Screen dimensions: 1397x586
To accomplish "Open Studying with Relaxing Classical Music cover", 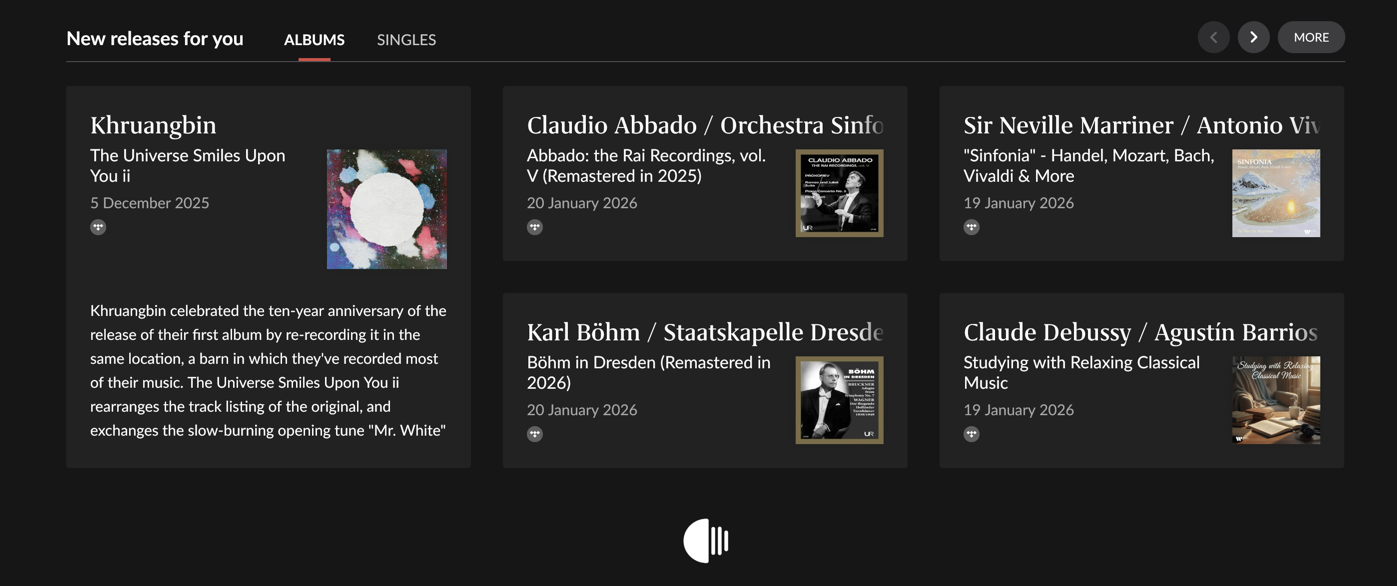I will pos(1276,400).
